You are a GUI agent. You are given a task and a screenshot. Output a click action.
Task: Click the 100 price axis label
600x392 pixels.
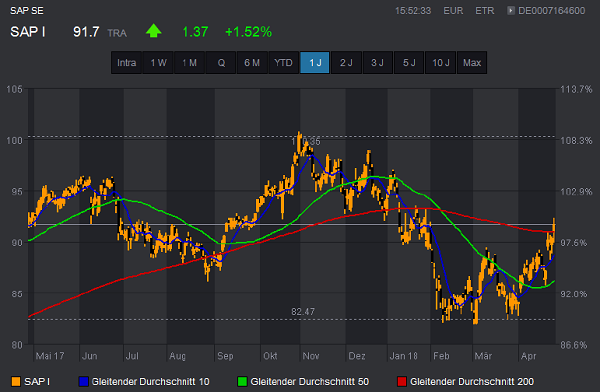15,140
